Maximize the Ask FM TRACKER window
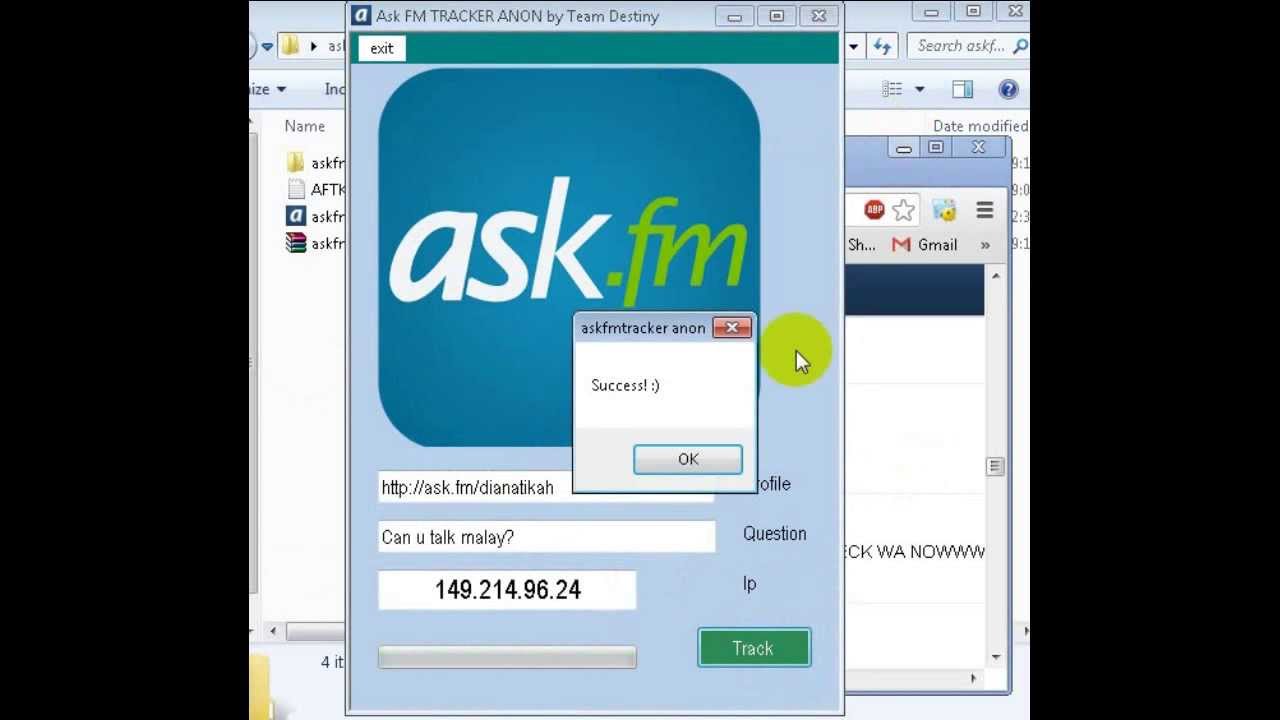The height and width of the screenshot is (720, 1280). pos(777,16)
